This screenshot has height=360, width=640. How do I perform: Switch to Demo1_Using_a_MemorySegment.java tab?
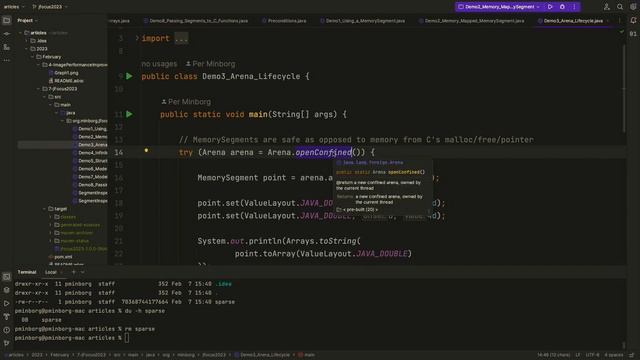point(362,20)
